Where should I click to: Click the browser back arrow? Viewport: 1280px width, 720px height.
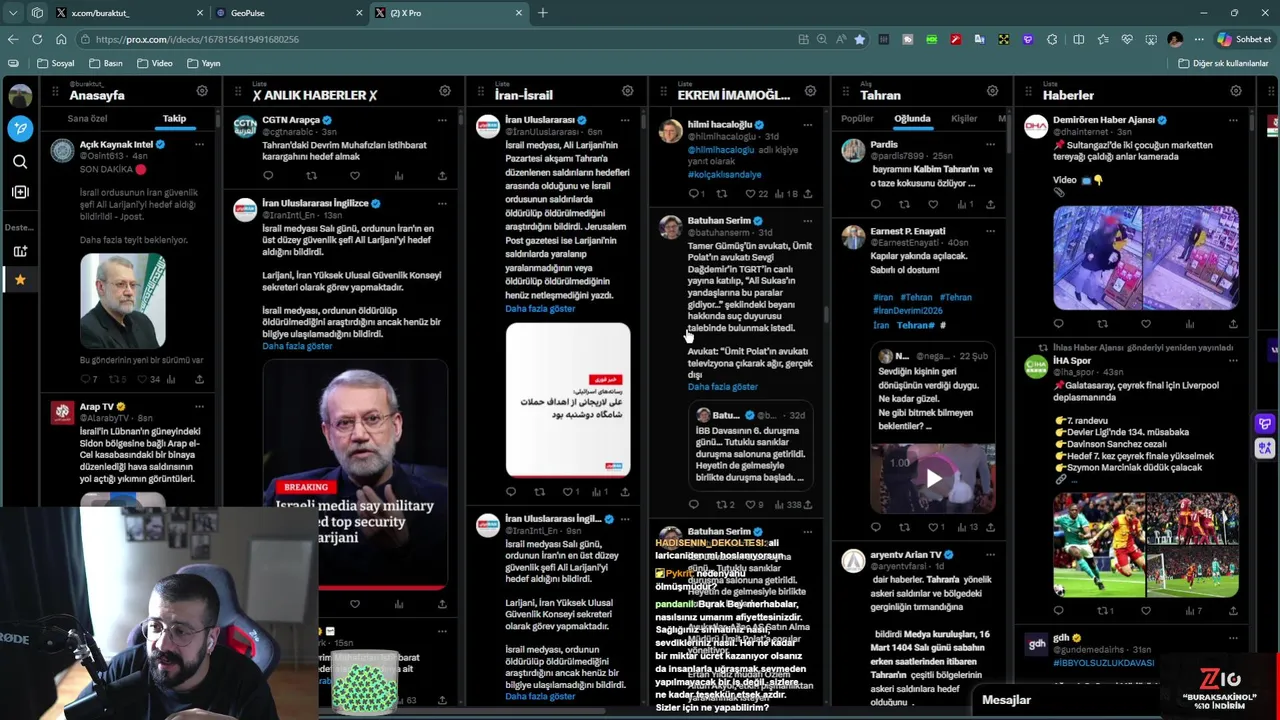click(13, 39)
